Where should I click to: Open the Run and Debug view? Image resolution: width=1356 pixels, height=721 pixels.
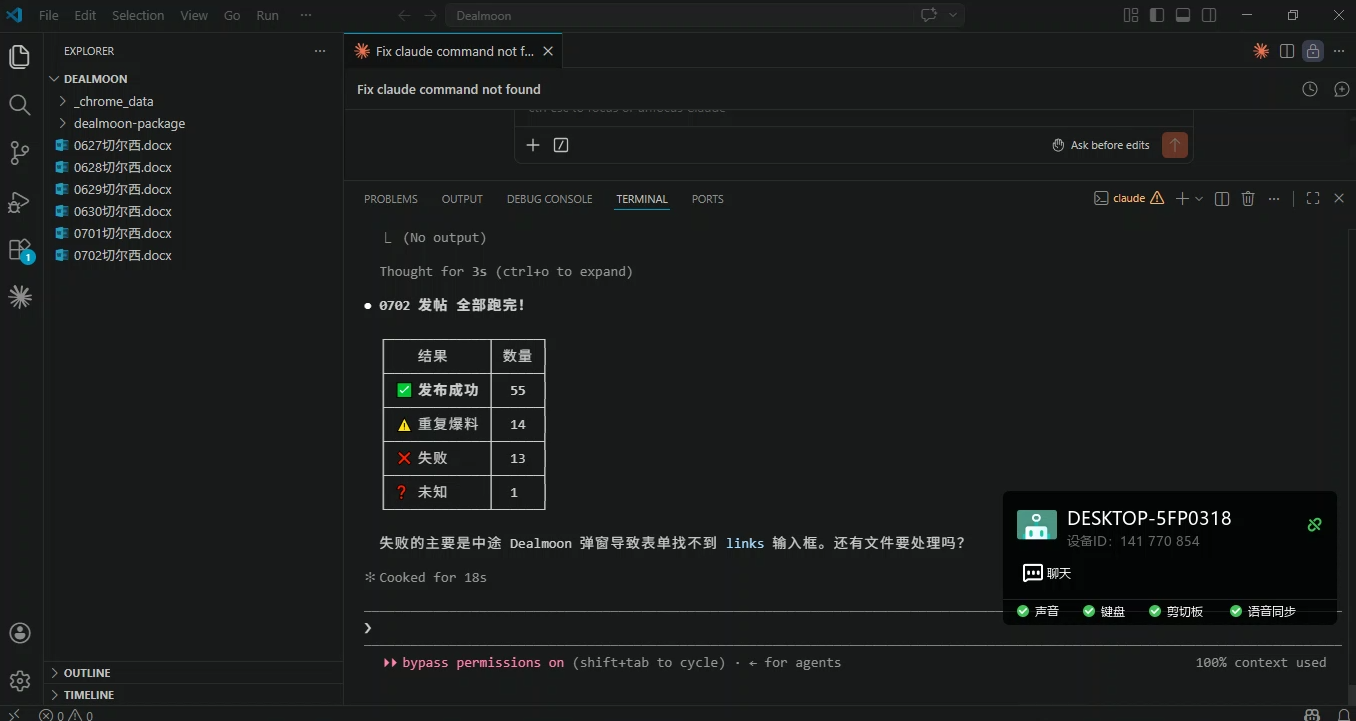(x=20, y=201)
